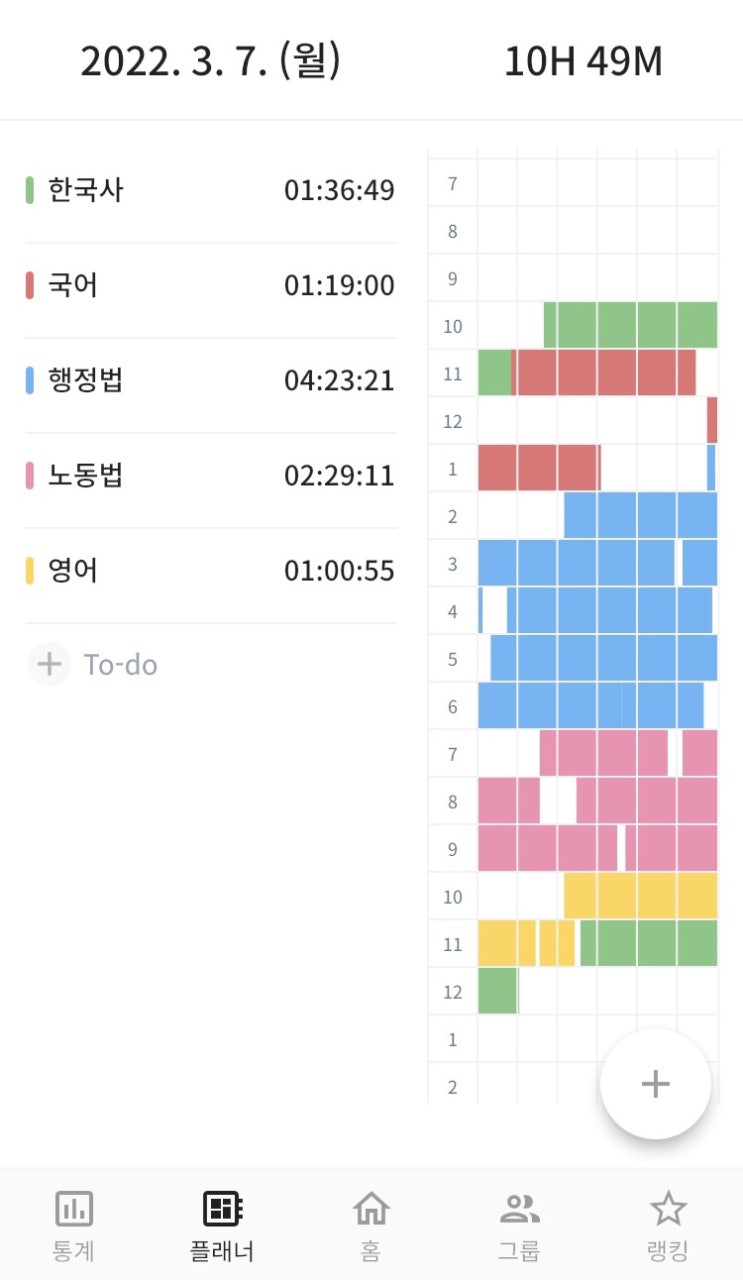Click the red block at 1 PM row

539,468
